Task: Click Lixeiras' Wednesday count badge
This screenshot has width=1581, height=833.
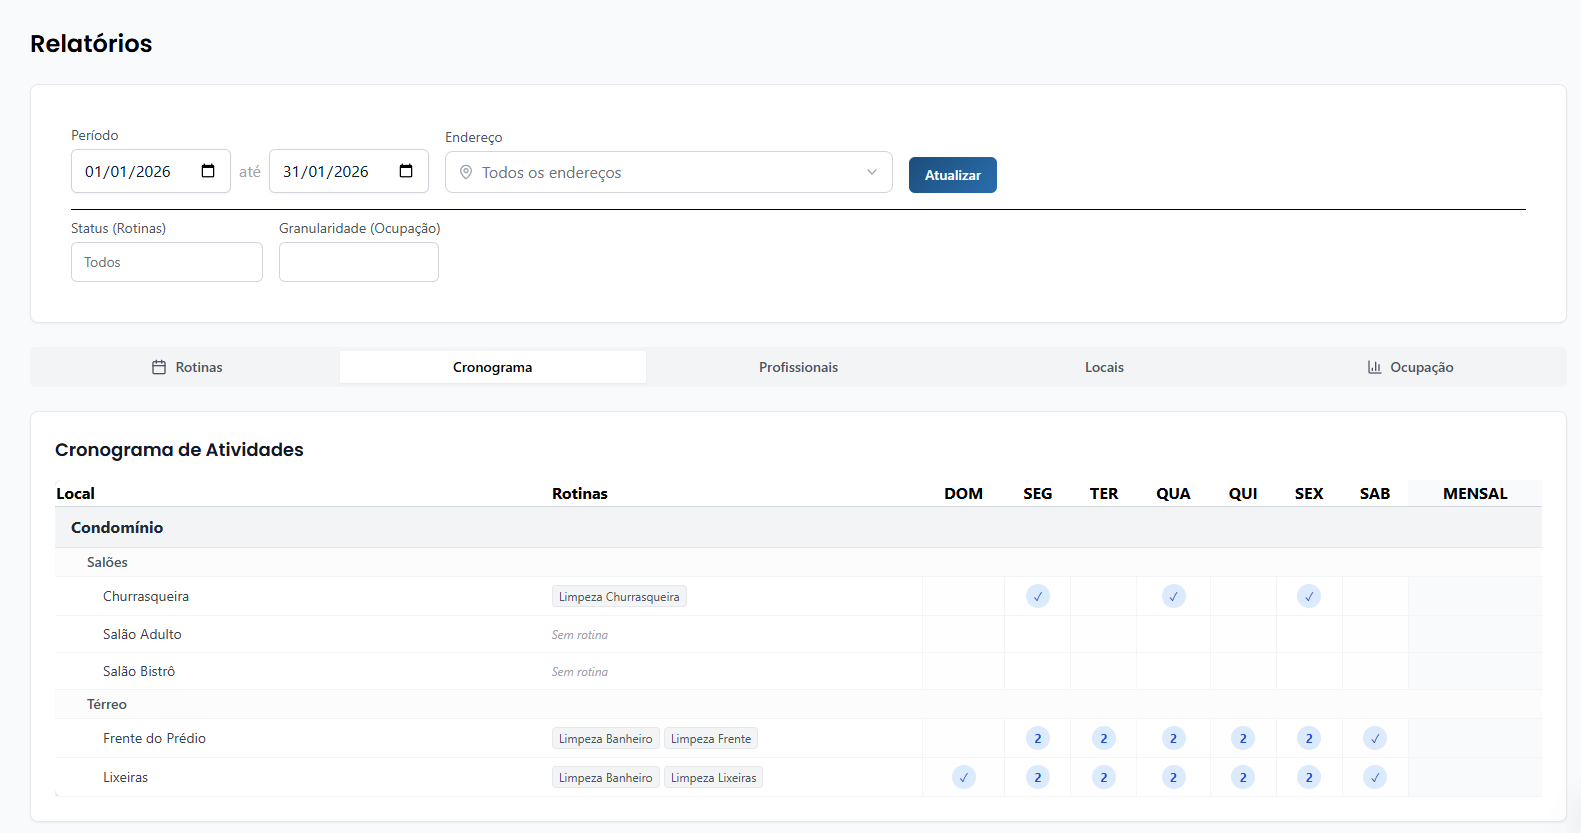Action: pos(1173,778)
